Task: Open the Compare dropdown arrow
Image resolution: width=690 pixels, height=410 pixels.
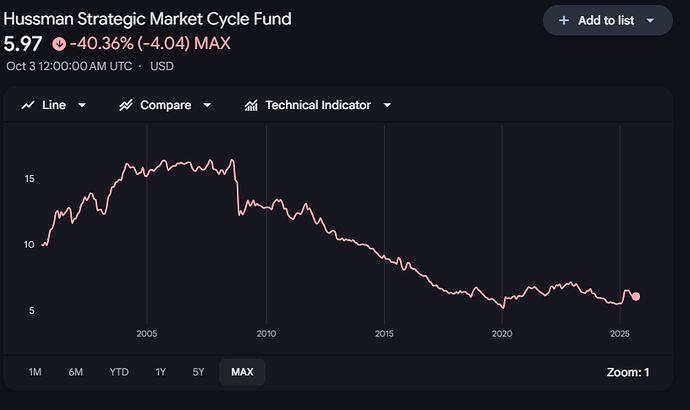Action: (x=207, y=105)
